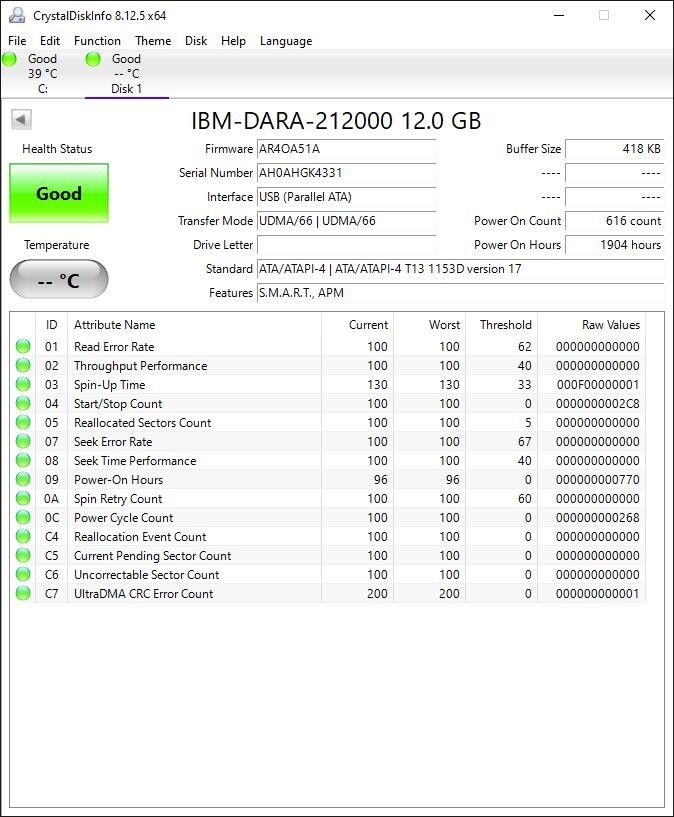This screenshot has width=674, height=817.
Task: Click status dot of Seek Error Rate row
Action: [23, 441]
